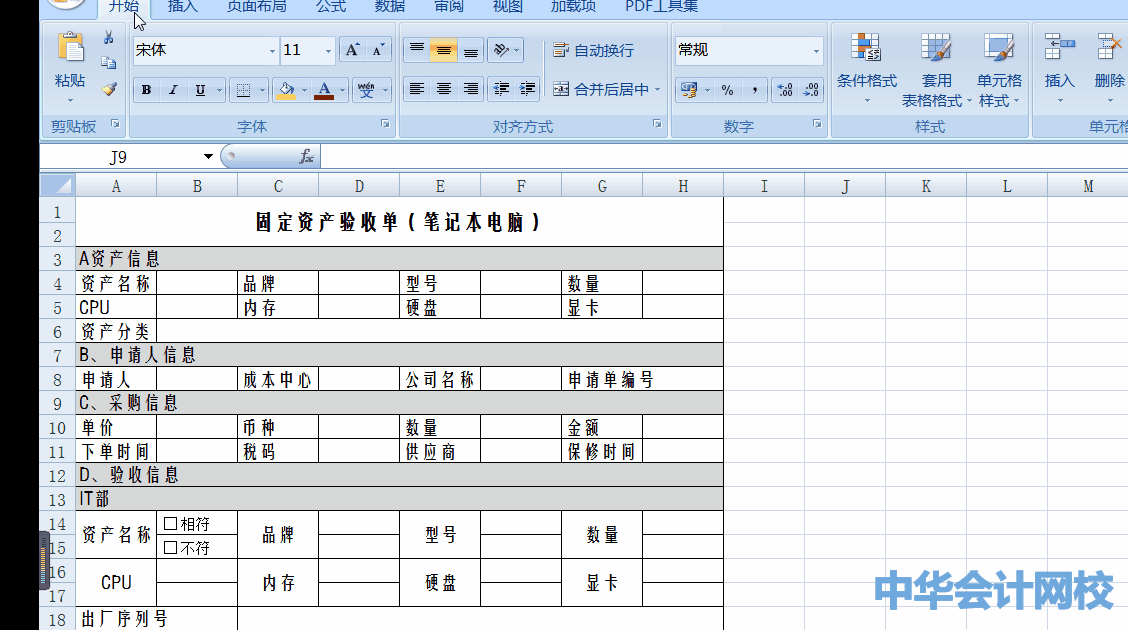
Task: Click the Cut scissors icon
Action: click(109, 38)
